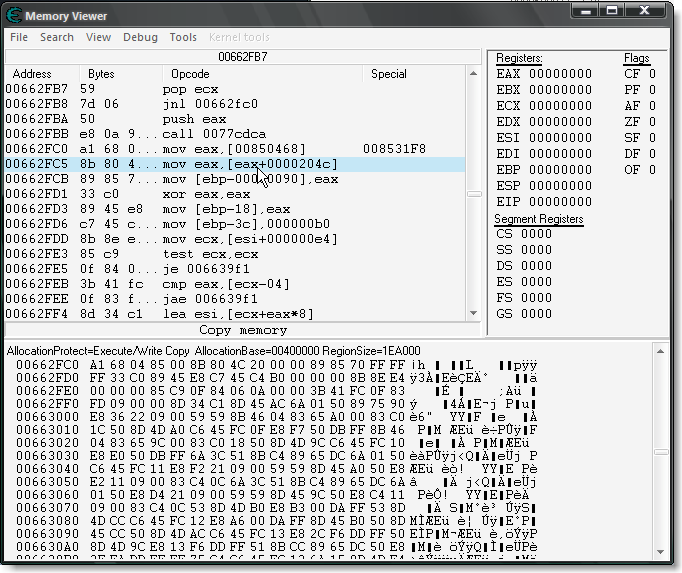Click the Opcode column header

tap(190, 74)
